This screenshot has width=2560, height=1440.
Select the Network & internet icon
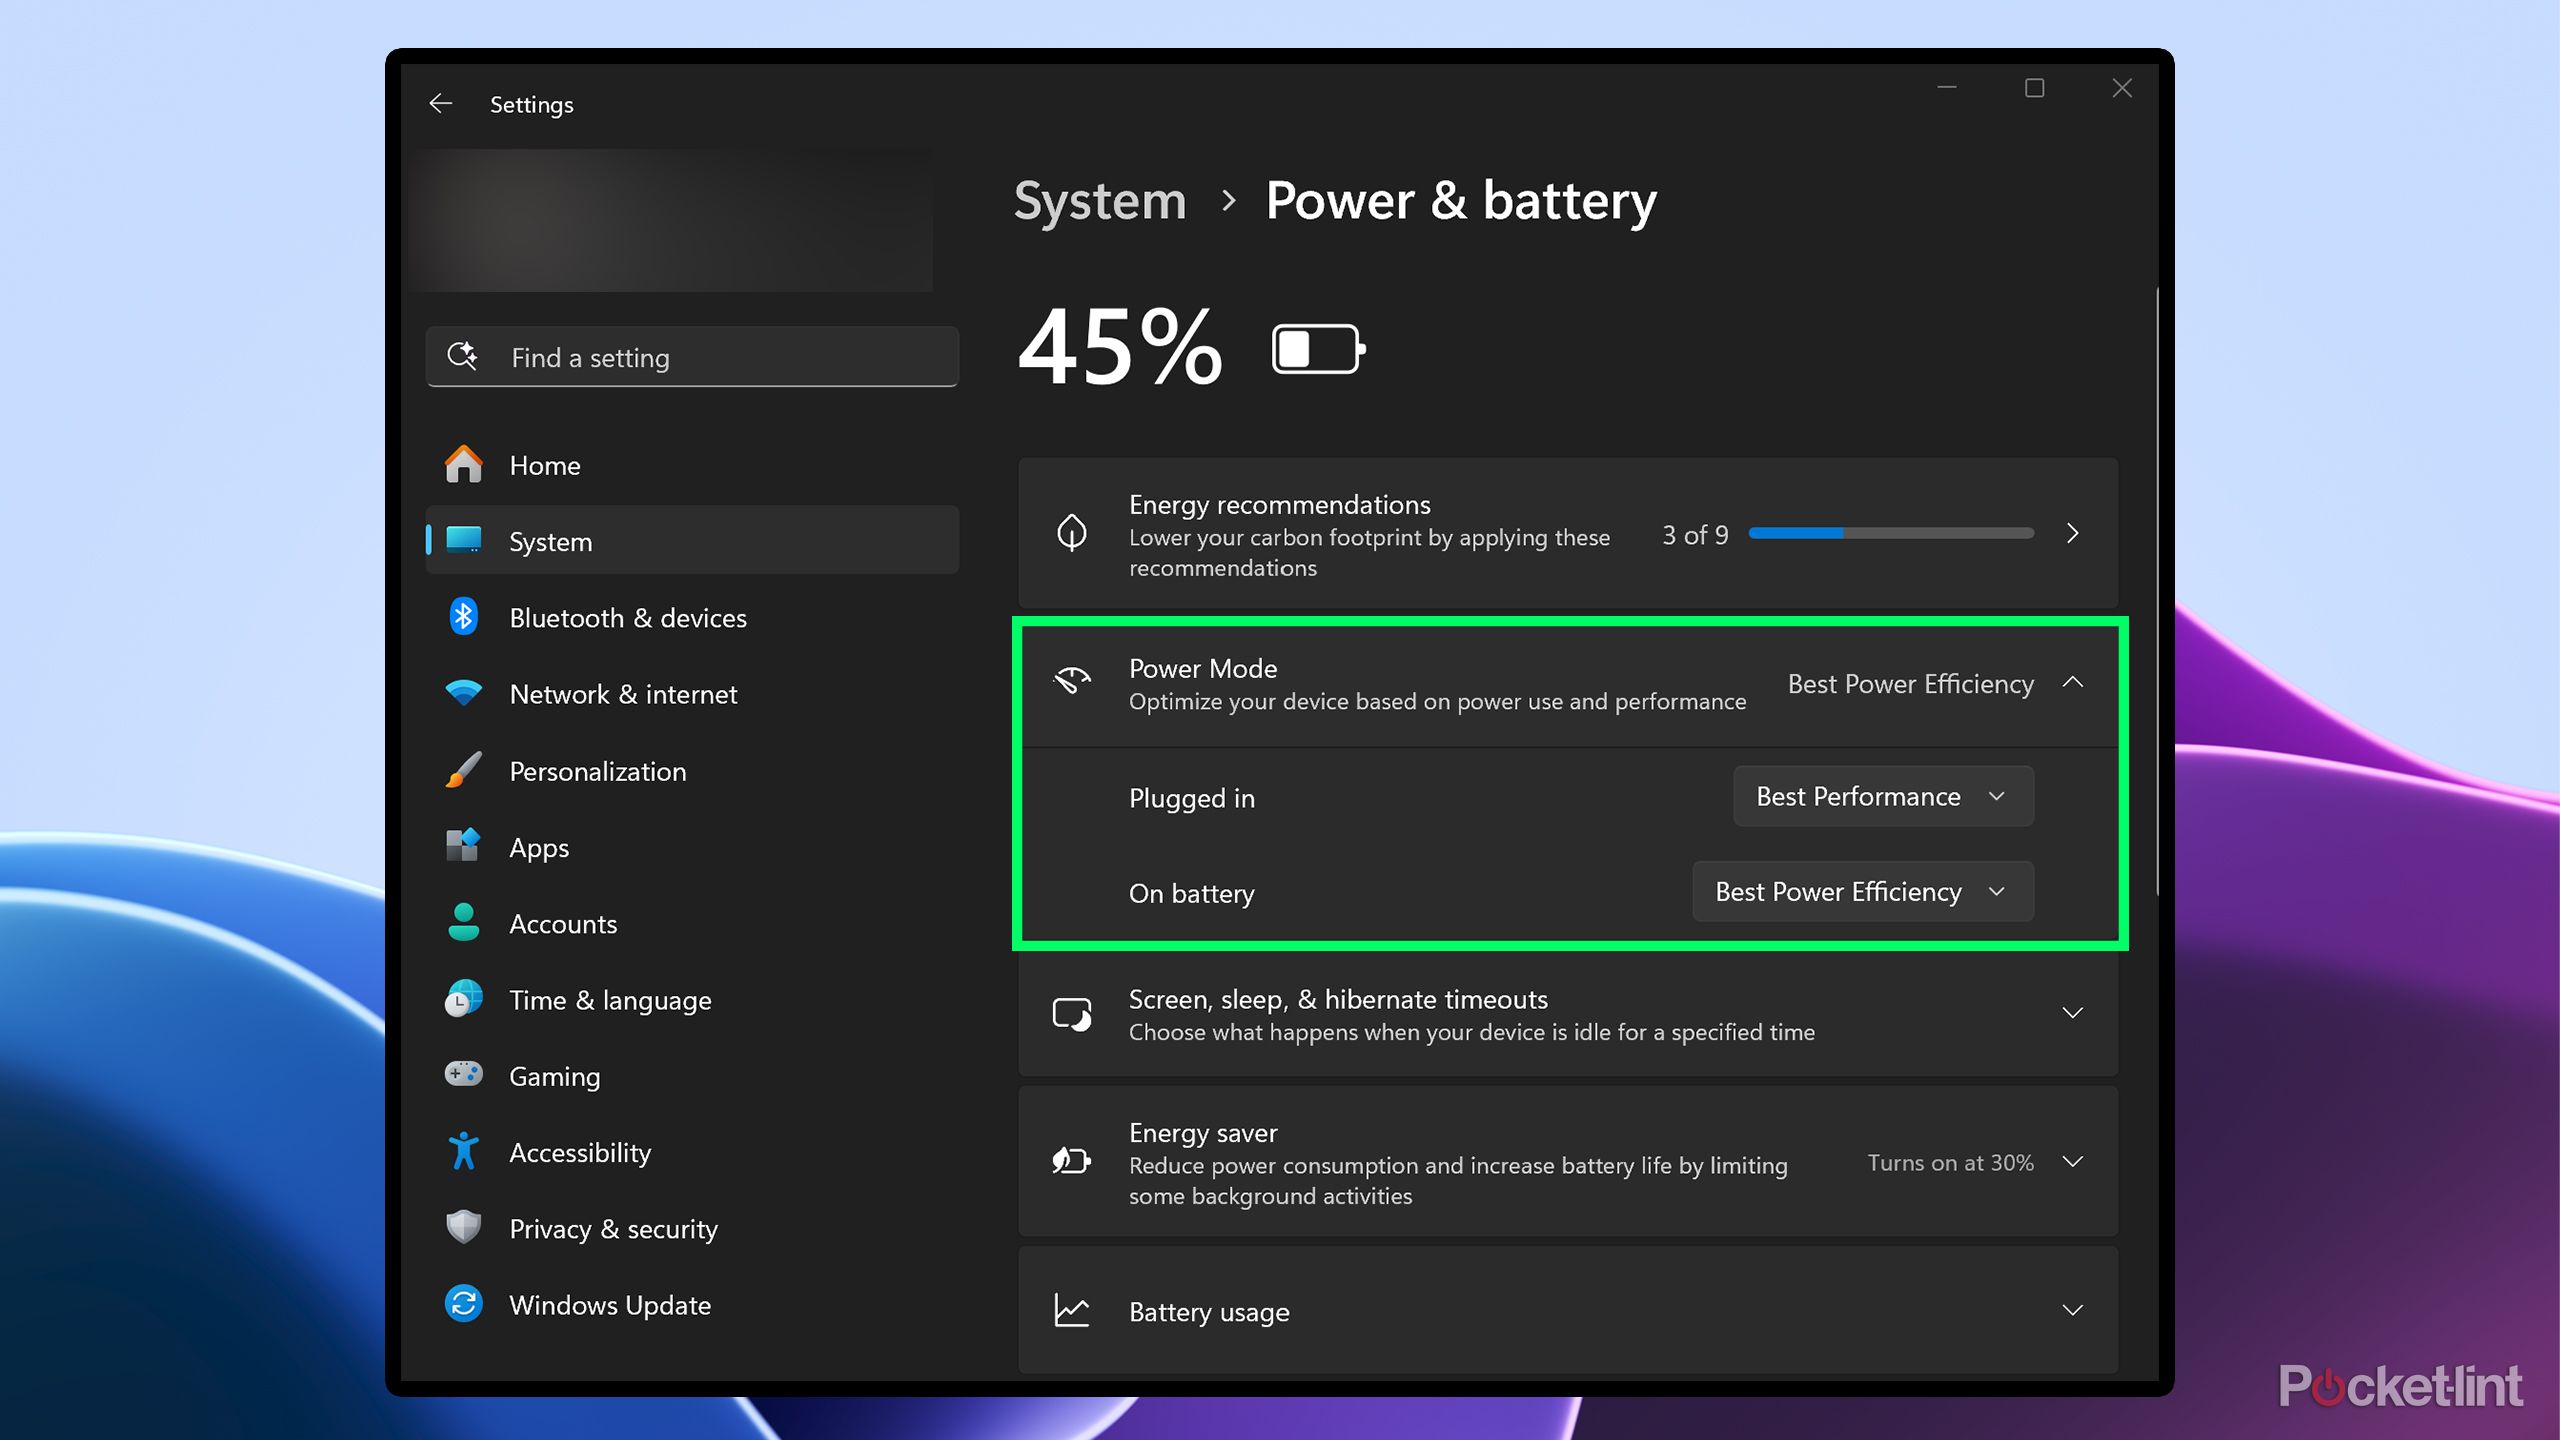click(x=463, y=693)
